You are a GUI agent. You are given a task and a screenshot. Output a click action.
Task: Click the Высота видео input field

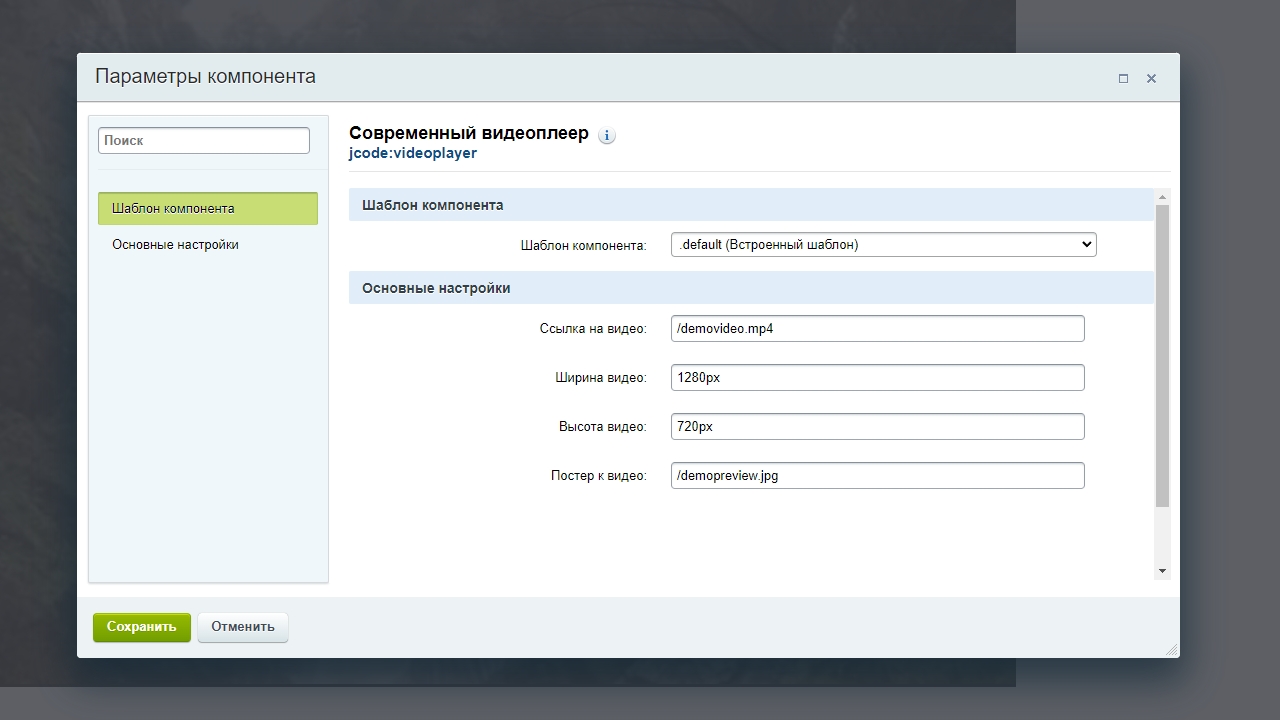click(877, 426)
